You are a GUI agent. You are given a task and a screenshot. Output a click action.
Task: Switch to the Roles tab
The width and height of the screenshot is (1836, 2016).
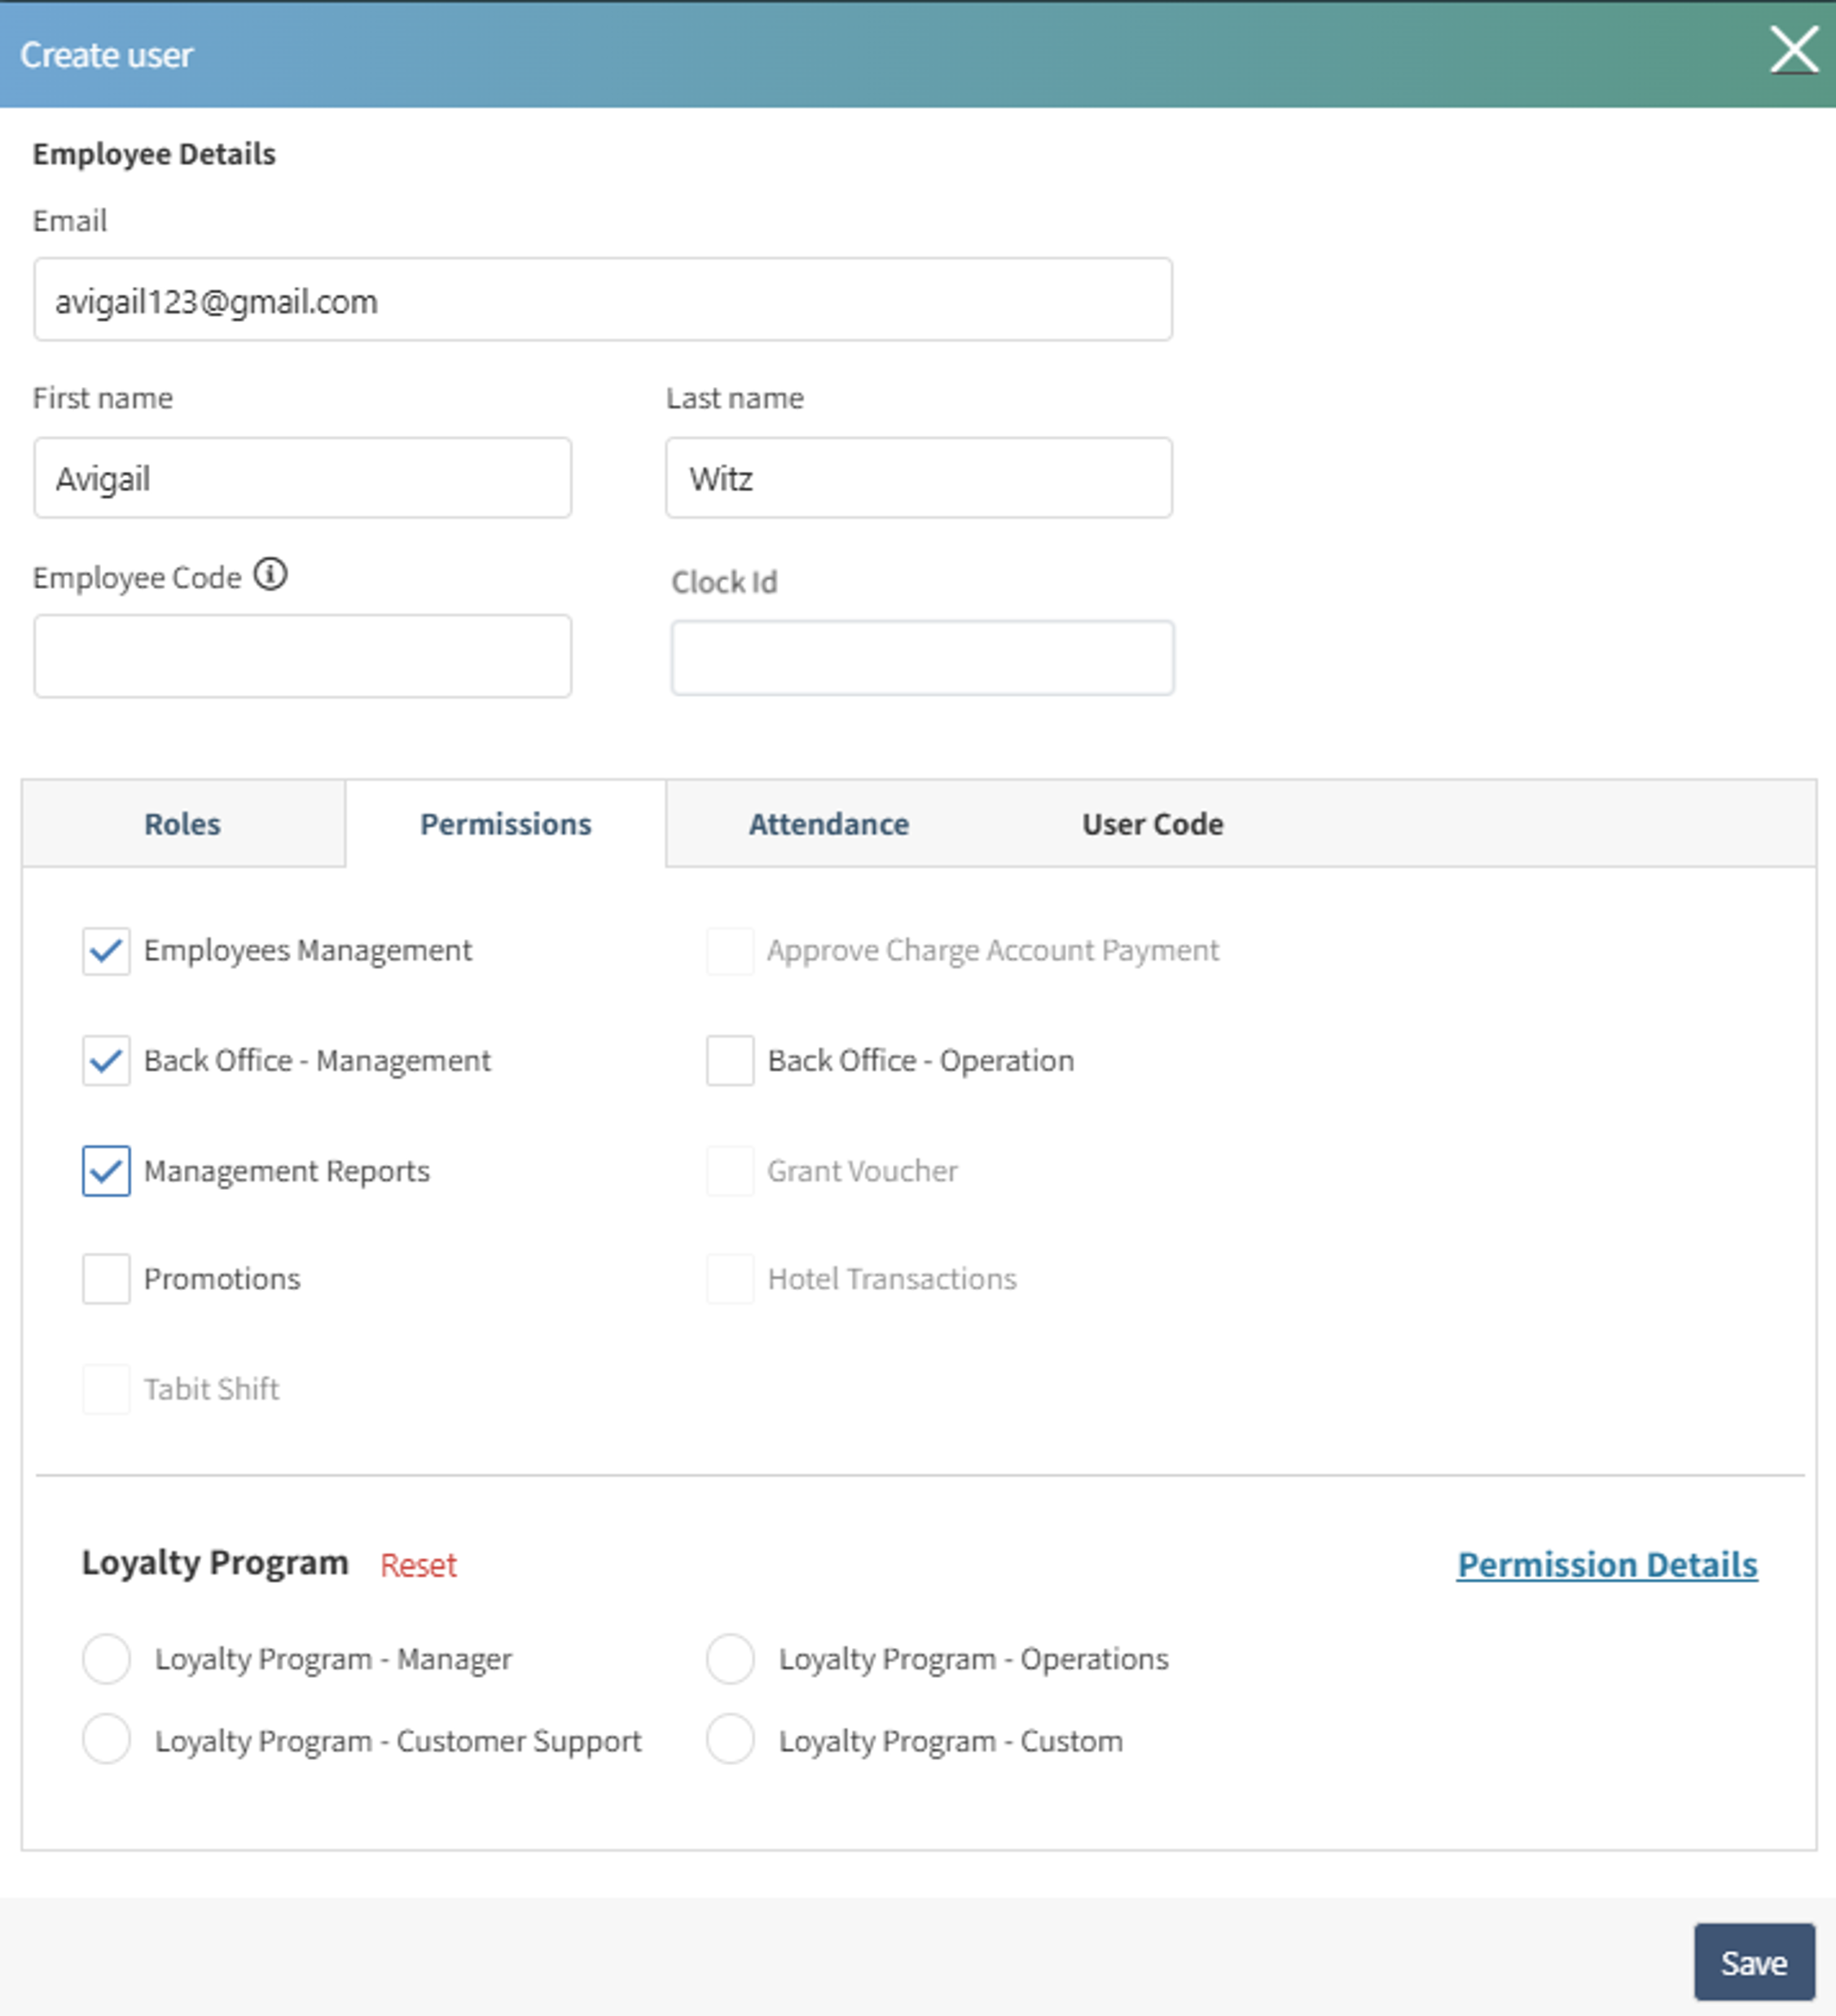pyautogui.click(x=182, y=824)
